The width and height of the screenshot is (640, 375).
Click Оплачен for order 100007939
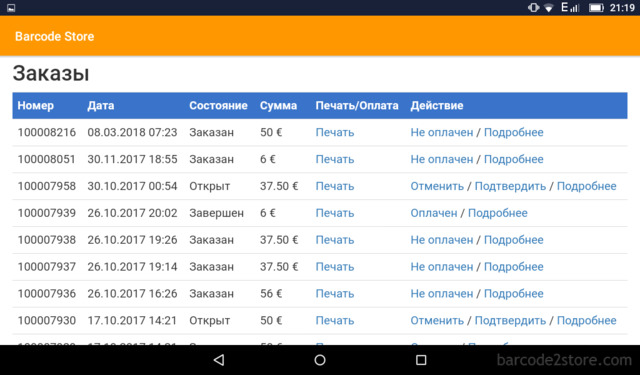434,213
